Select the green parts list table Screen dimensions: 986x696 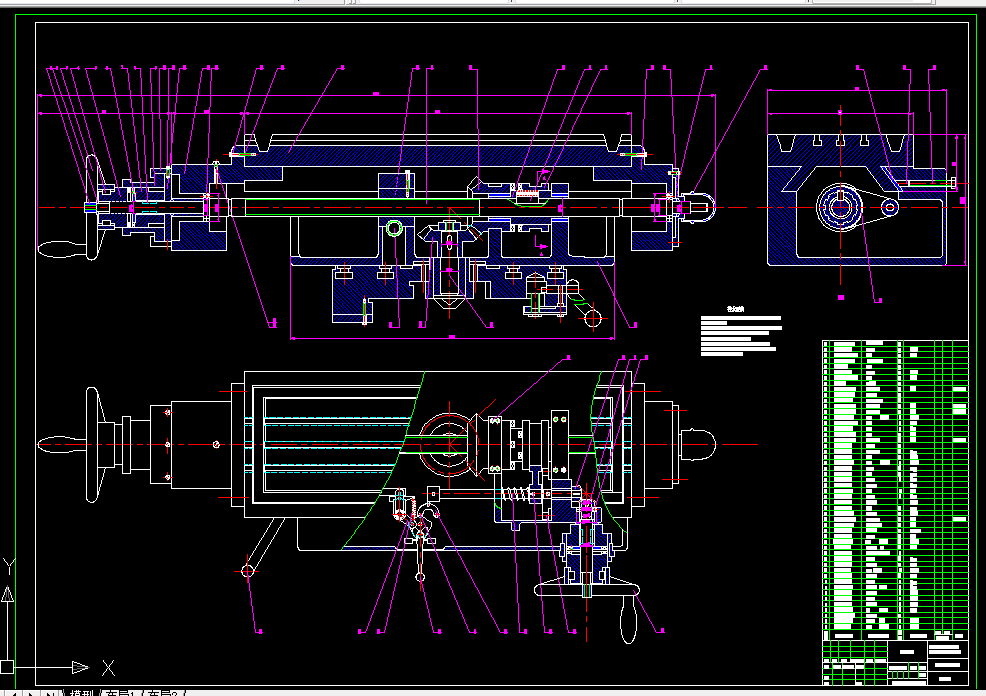[x=895, y=490]
